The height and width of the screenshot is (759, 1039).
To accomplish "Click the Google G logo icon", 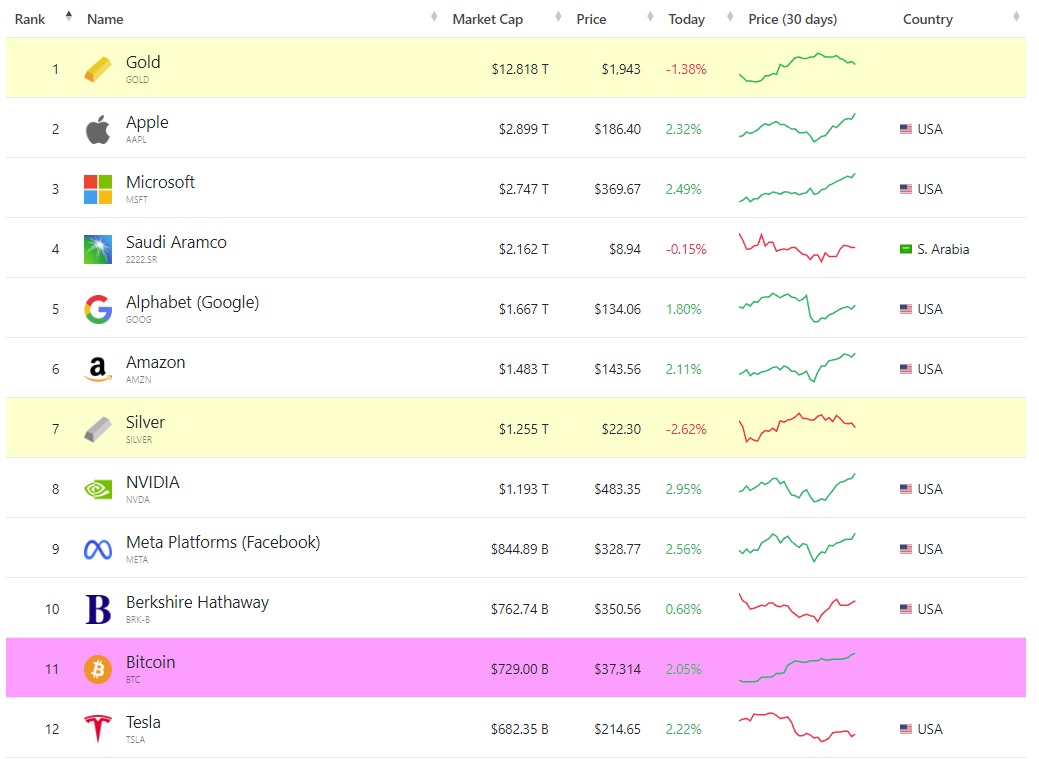I will pyautogui.click(x=97, y=309).
